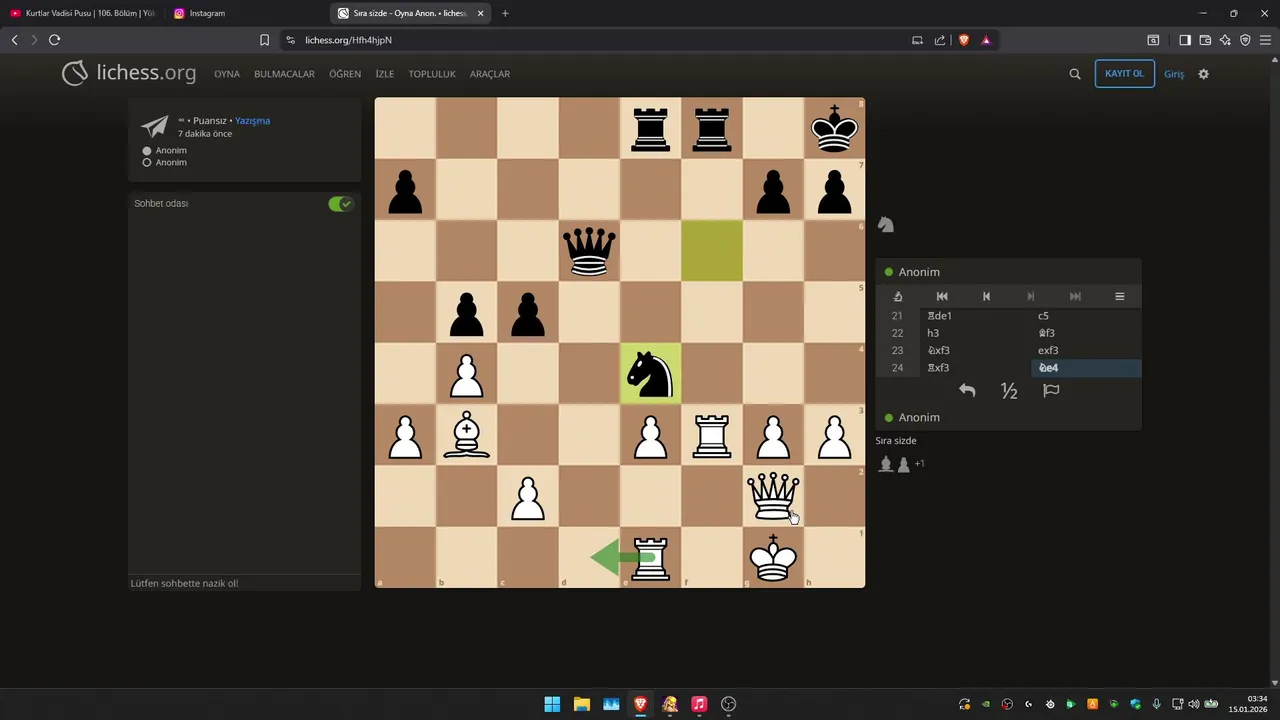Open Brave Shields lion icon
1280x720 pixels.
tap(964, 40)
